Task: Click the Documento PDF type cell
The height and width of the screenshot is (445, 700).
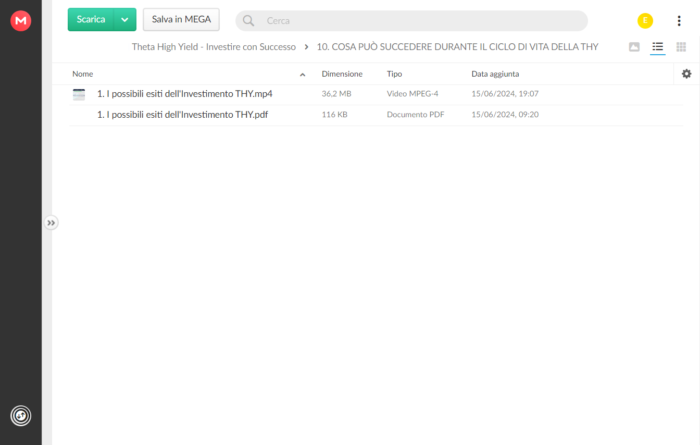Action: [416, 115]
